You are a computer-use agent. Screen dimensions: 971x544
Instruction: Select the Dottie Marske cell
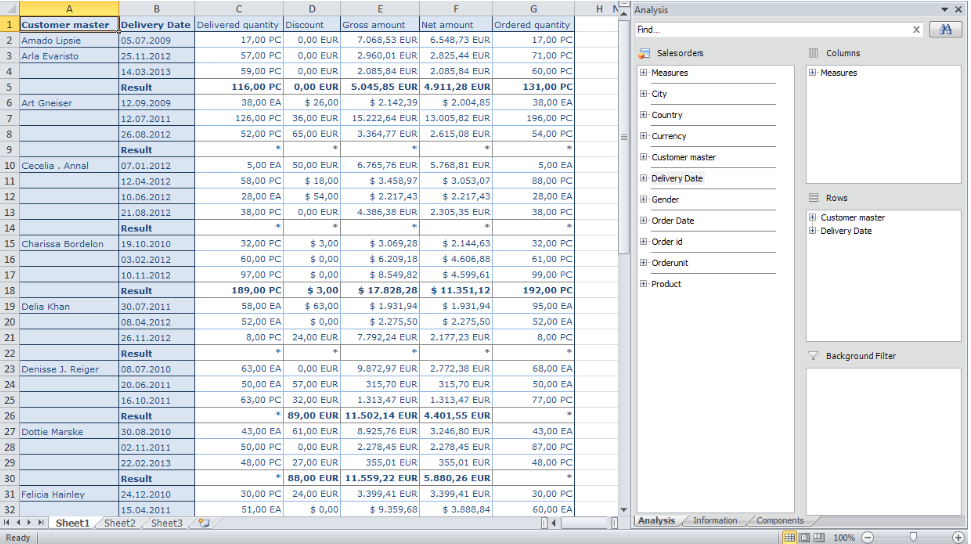(x=69, y=431)
